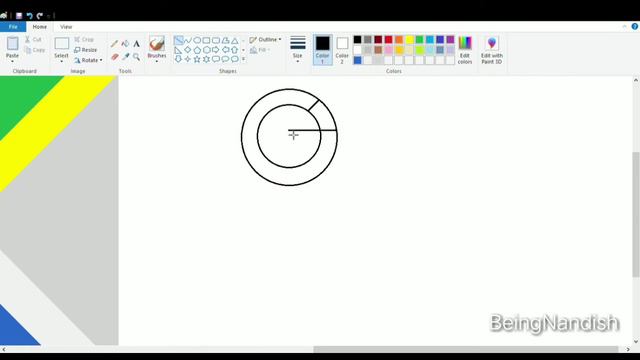
Task: Pick the yellow swatch in top palette row
Action: (409, 40)
